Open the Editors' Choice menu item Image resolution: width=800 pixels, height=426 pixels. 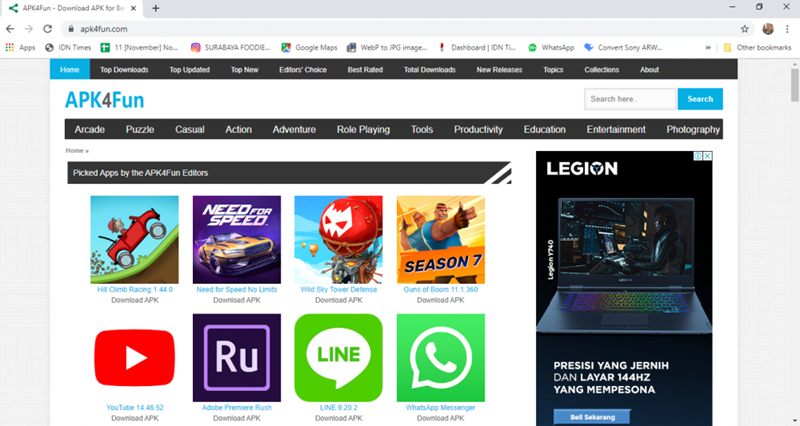point(302,70)
